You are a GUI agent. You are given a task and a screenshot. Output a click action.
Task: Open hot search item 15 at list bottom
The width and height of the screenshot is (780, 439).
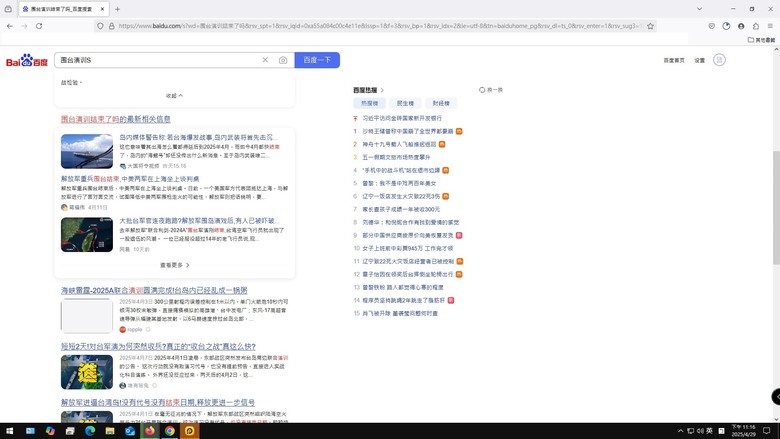400,313
